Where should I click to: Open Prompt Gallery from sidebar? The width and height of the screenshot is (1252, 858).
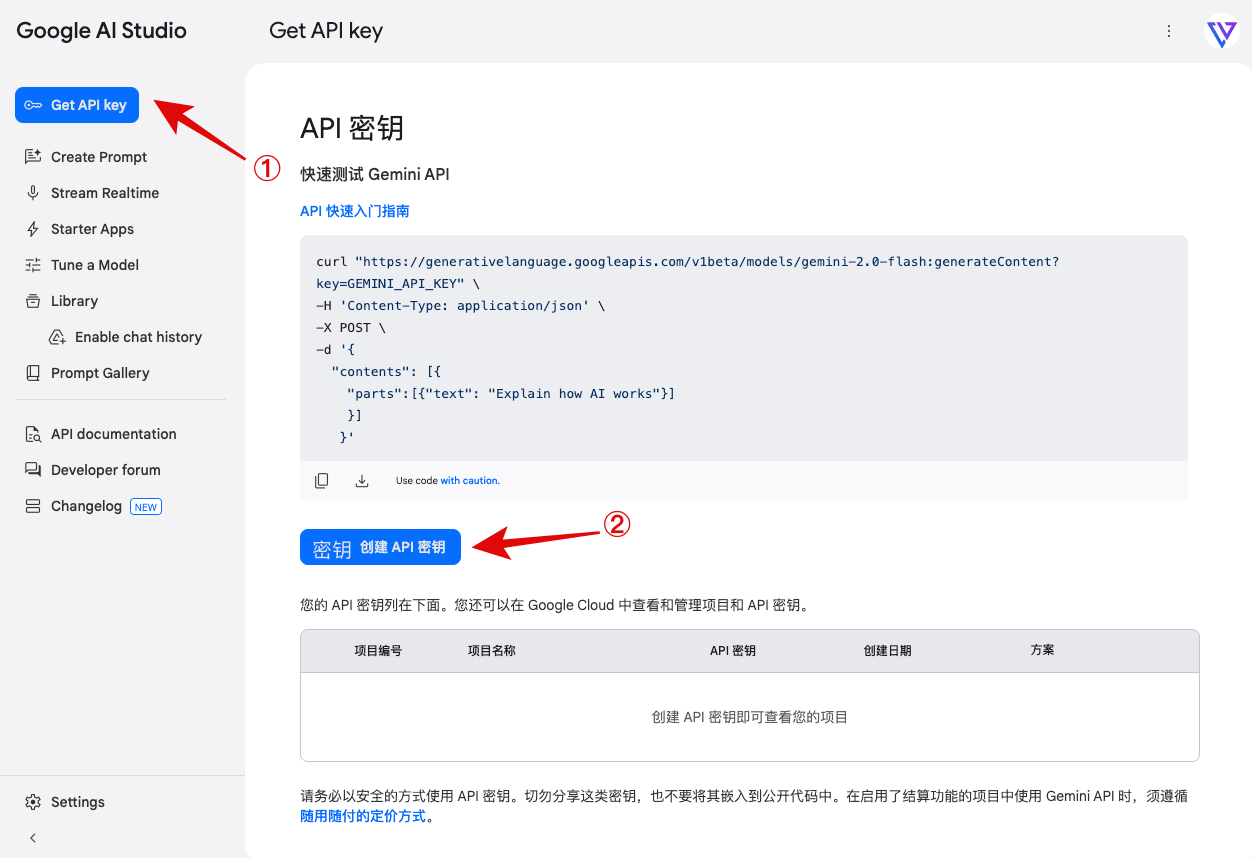point(87,373)
